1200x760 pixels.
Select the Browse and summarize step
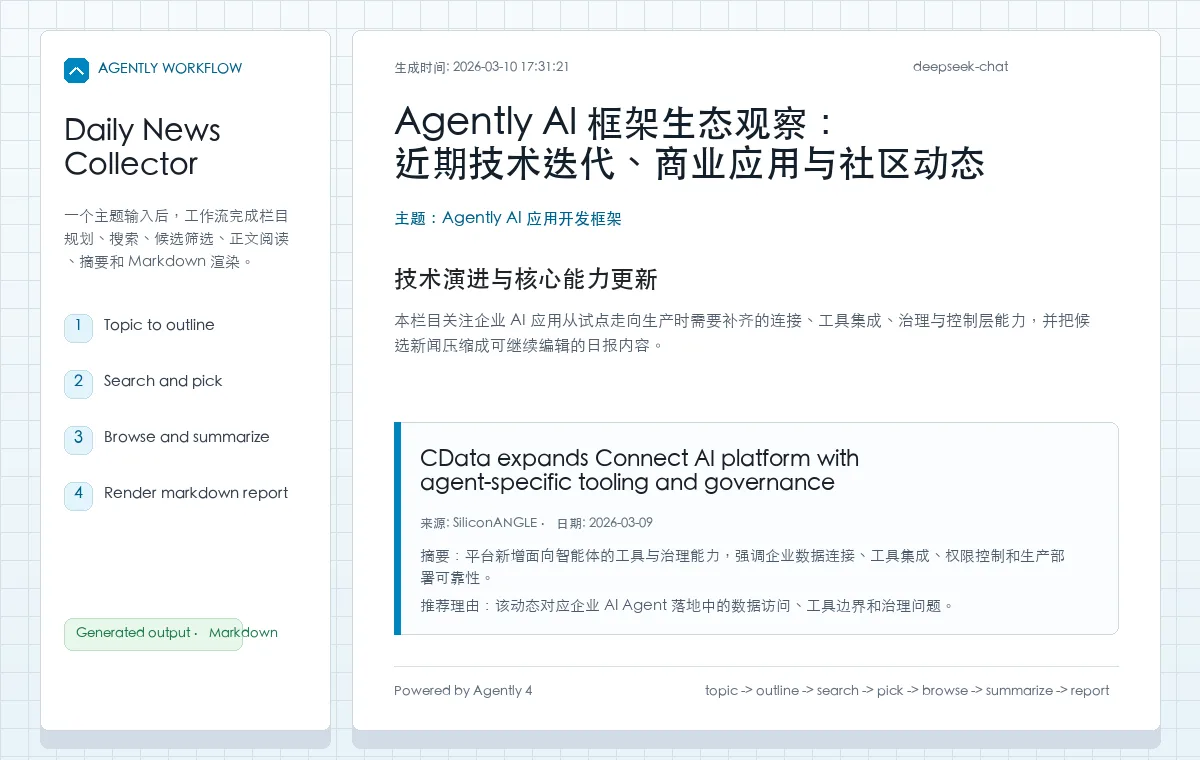pyautogui.click(x=186, y=437)
